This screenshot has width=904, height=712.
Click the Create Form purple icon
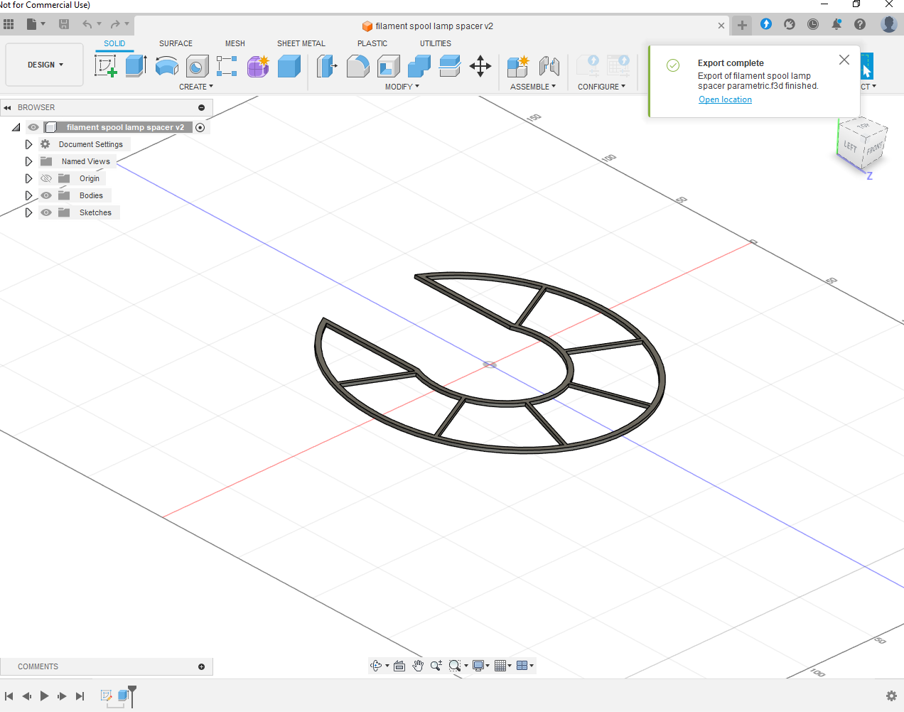pos(258,66)
